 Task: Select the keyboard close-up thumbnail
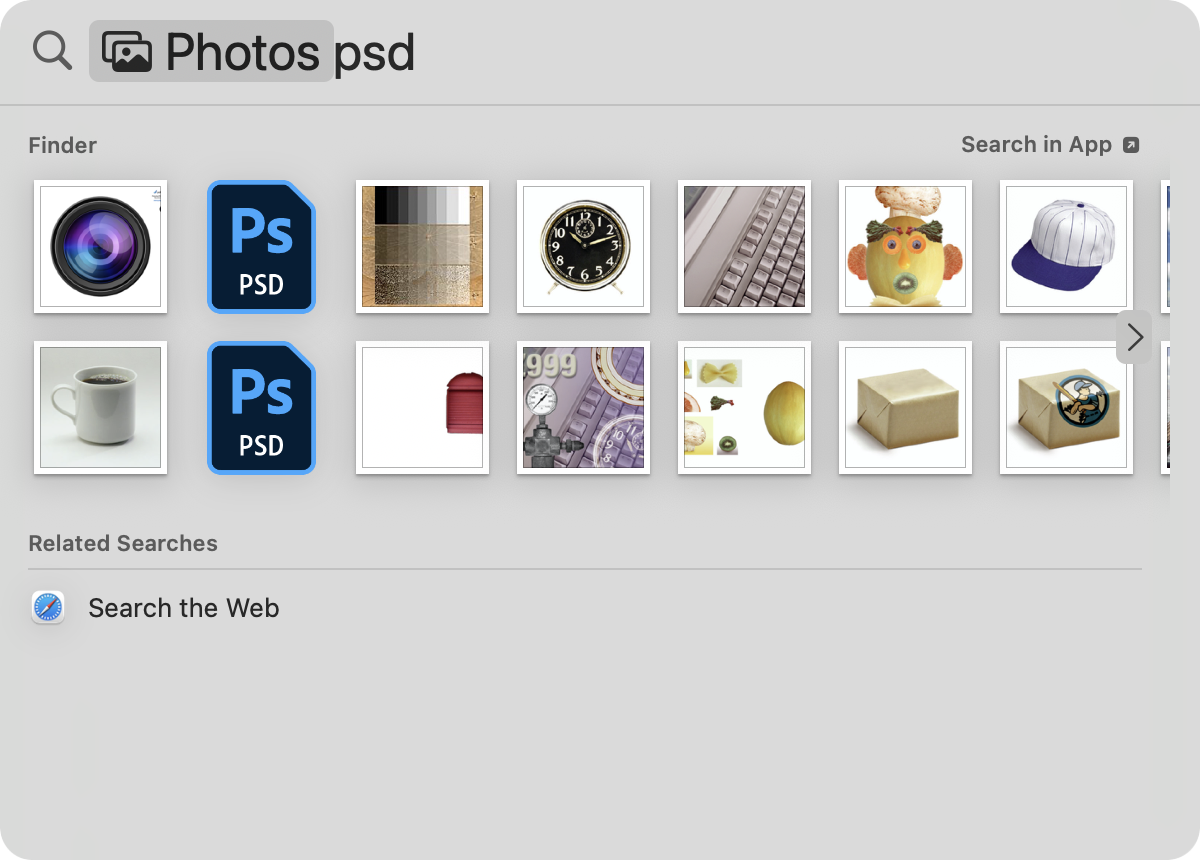[x=744, y=247]
